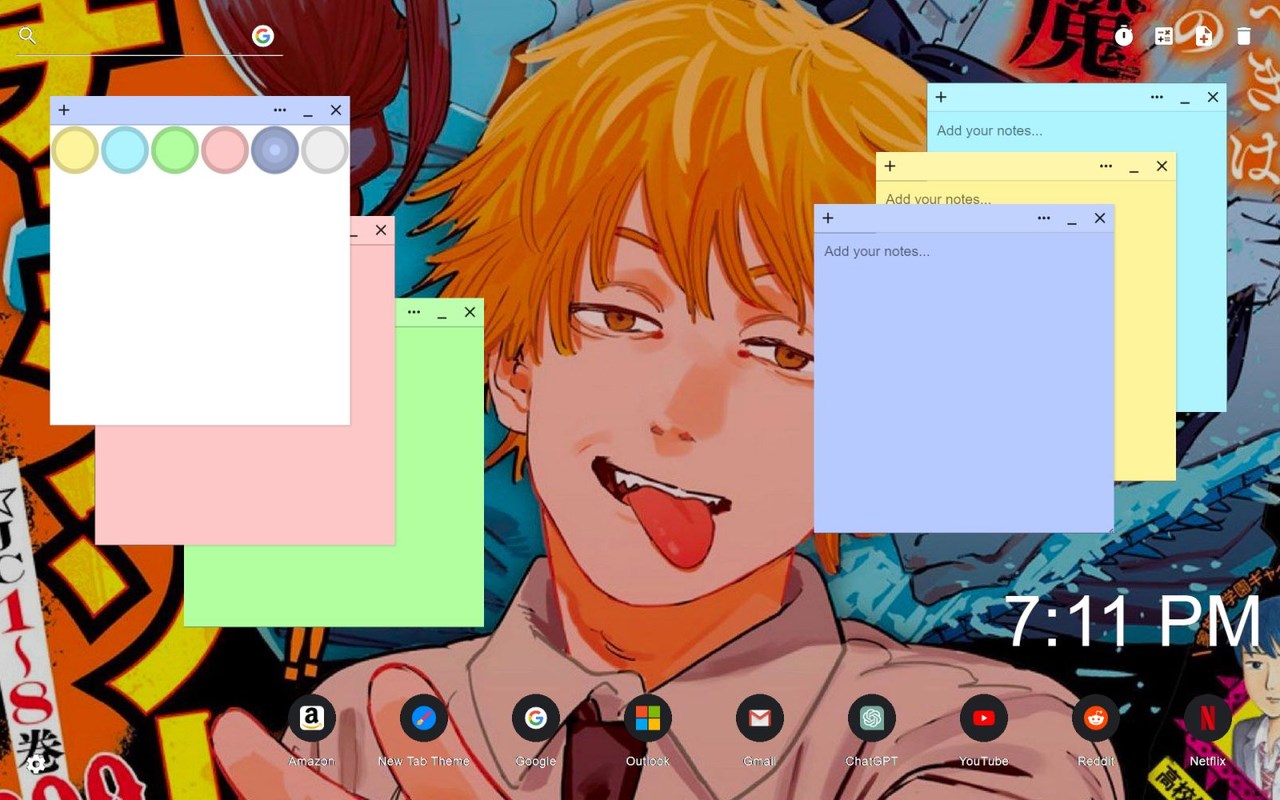1280x800 pixels.
Task: Pick the yellow color circle
Action: click(x=75, y=150)
